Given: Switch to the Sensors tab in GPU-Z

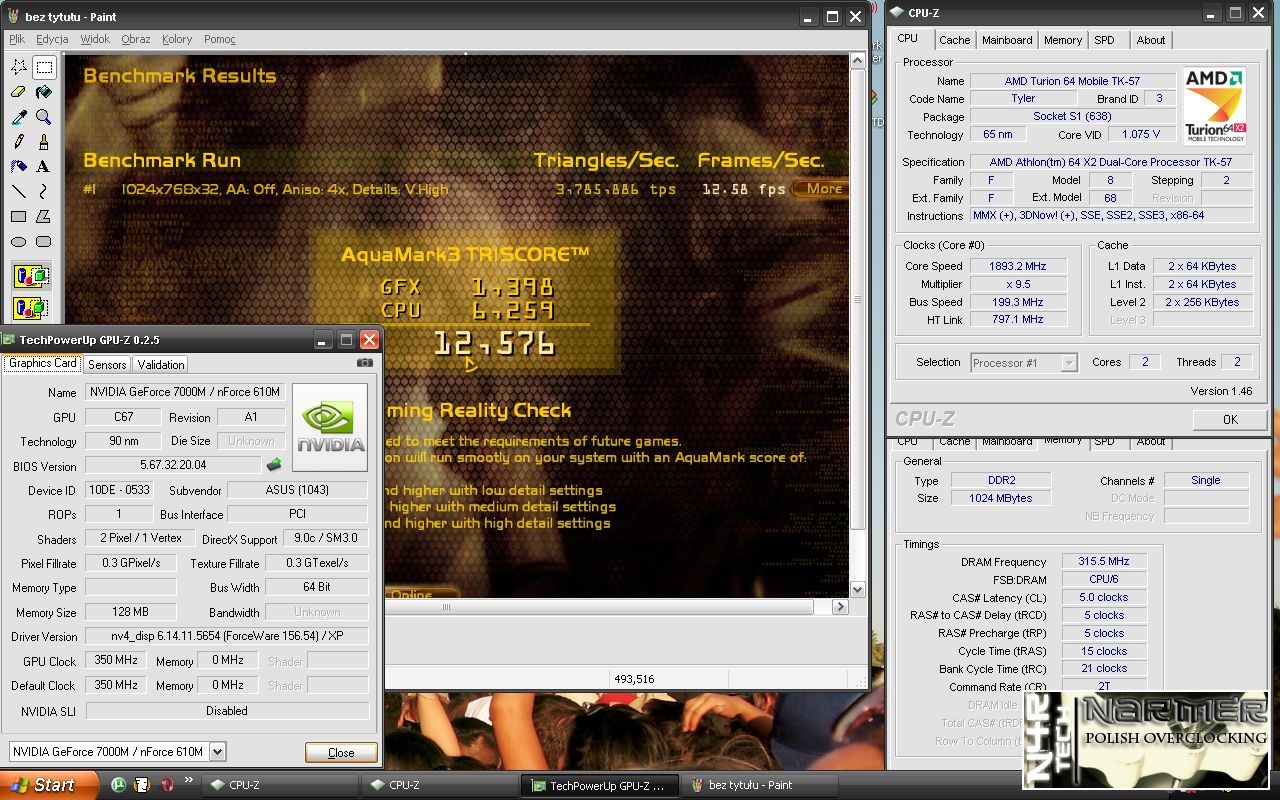Looking at the screenshot, I should pos(107,365).
